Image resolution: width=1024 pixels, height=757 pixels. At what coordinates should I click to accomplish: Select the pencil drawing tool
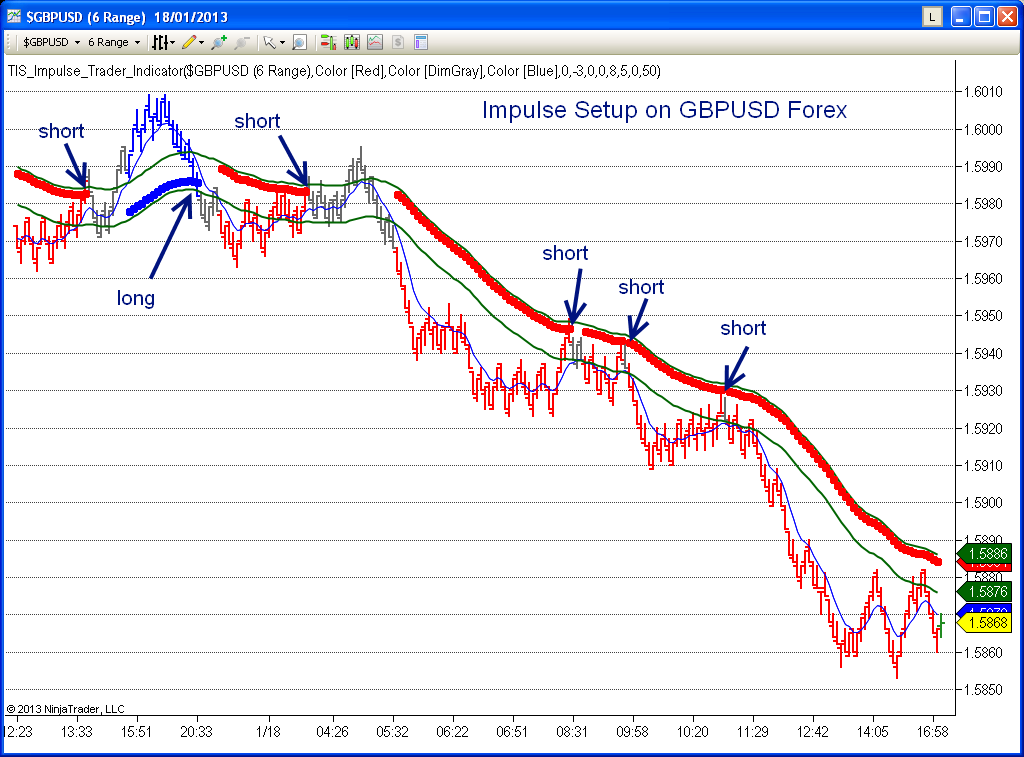[x=189, y=42]
